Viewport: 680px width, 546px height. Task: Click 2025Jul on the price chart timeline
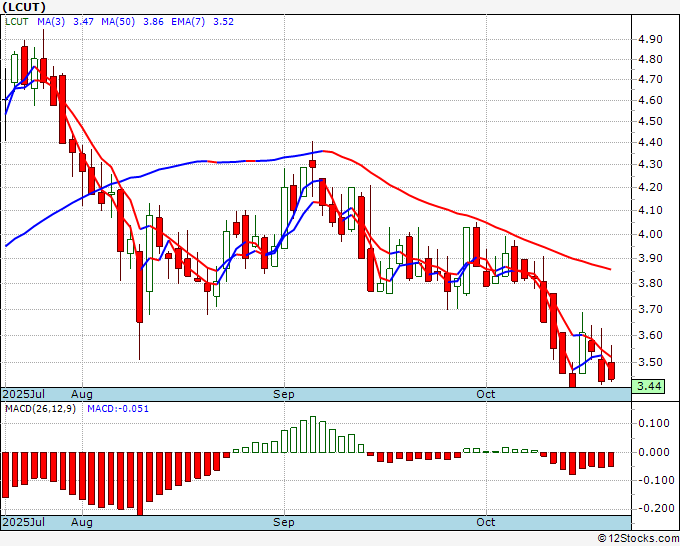24,394
